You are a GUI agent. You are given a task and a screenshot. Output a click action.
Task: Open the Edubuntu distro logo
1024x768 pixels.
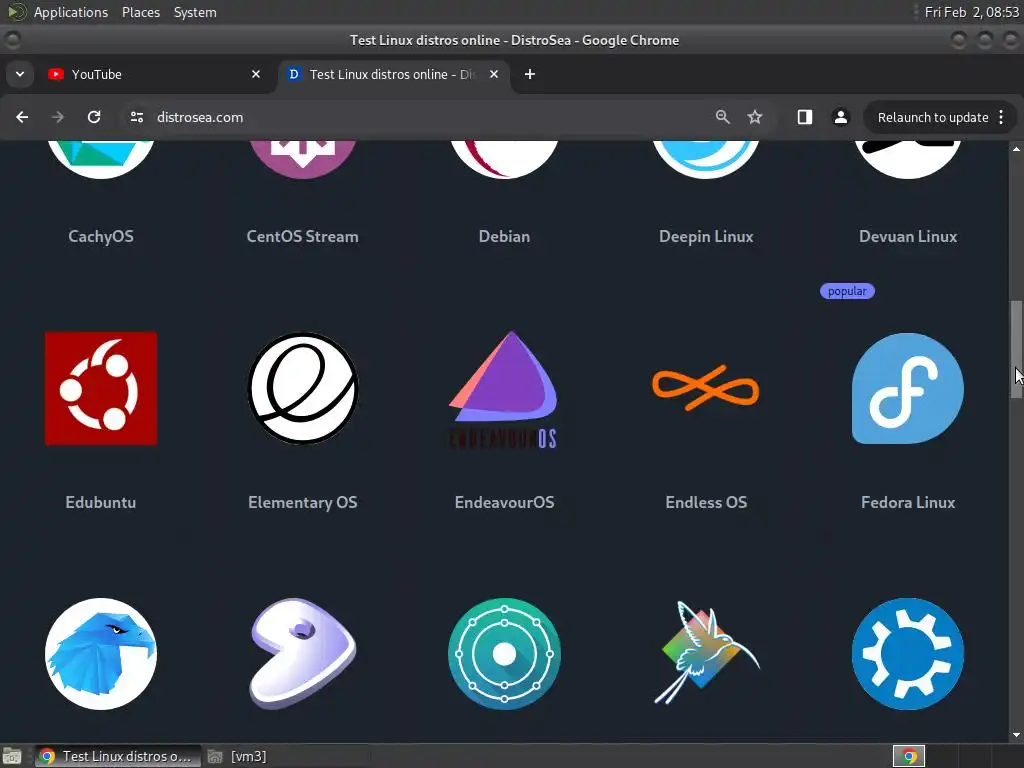pos(101,389)
